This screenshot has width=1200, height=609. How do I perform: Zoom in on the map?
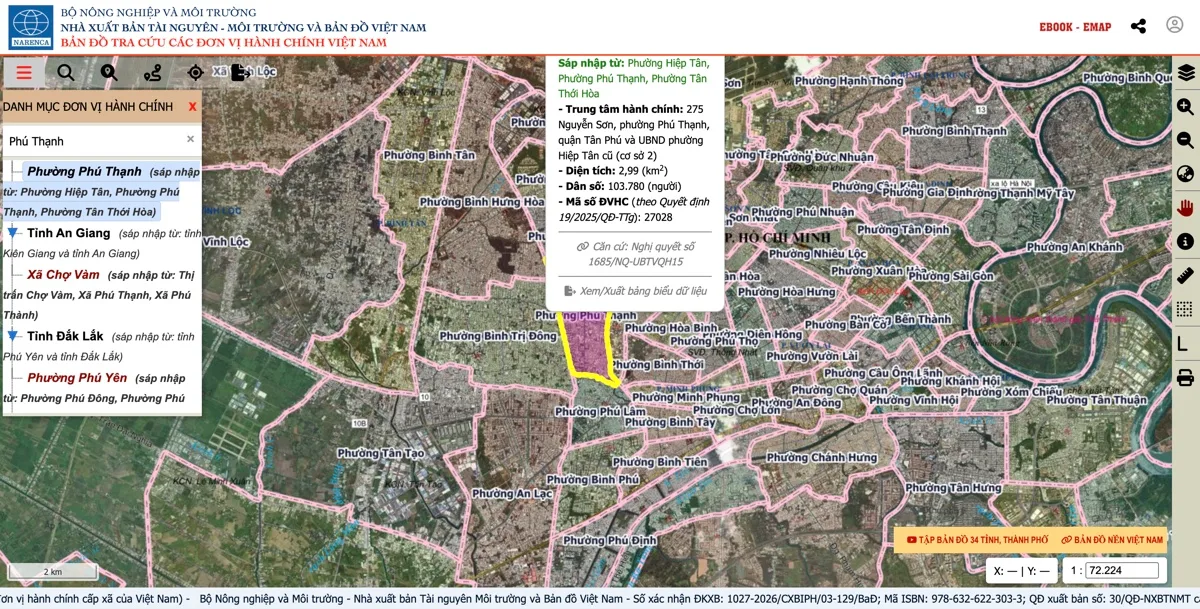click(x=1186, y=107)
